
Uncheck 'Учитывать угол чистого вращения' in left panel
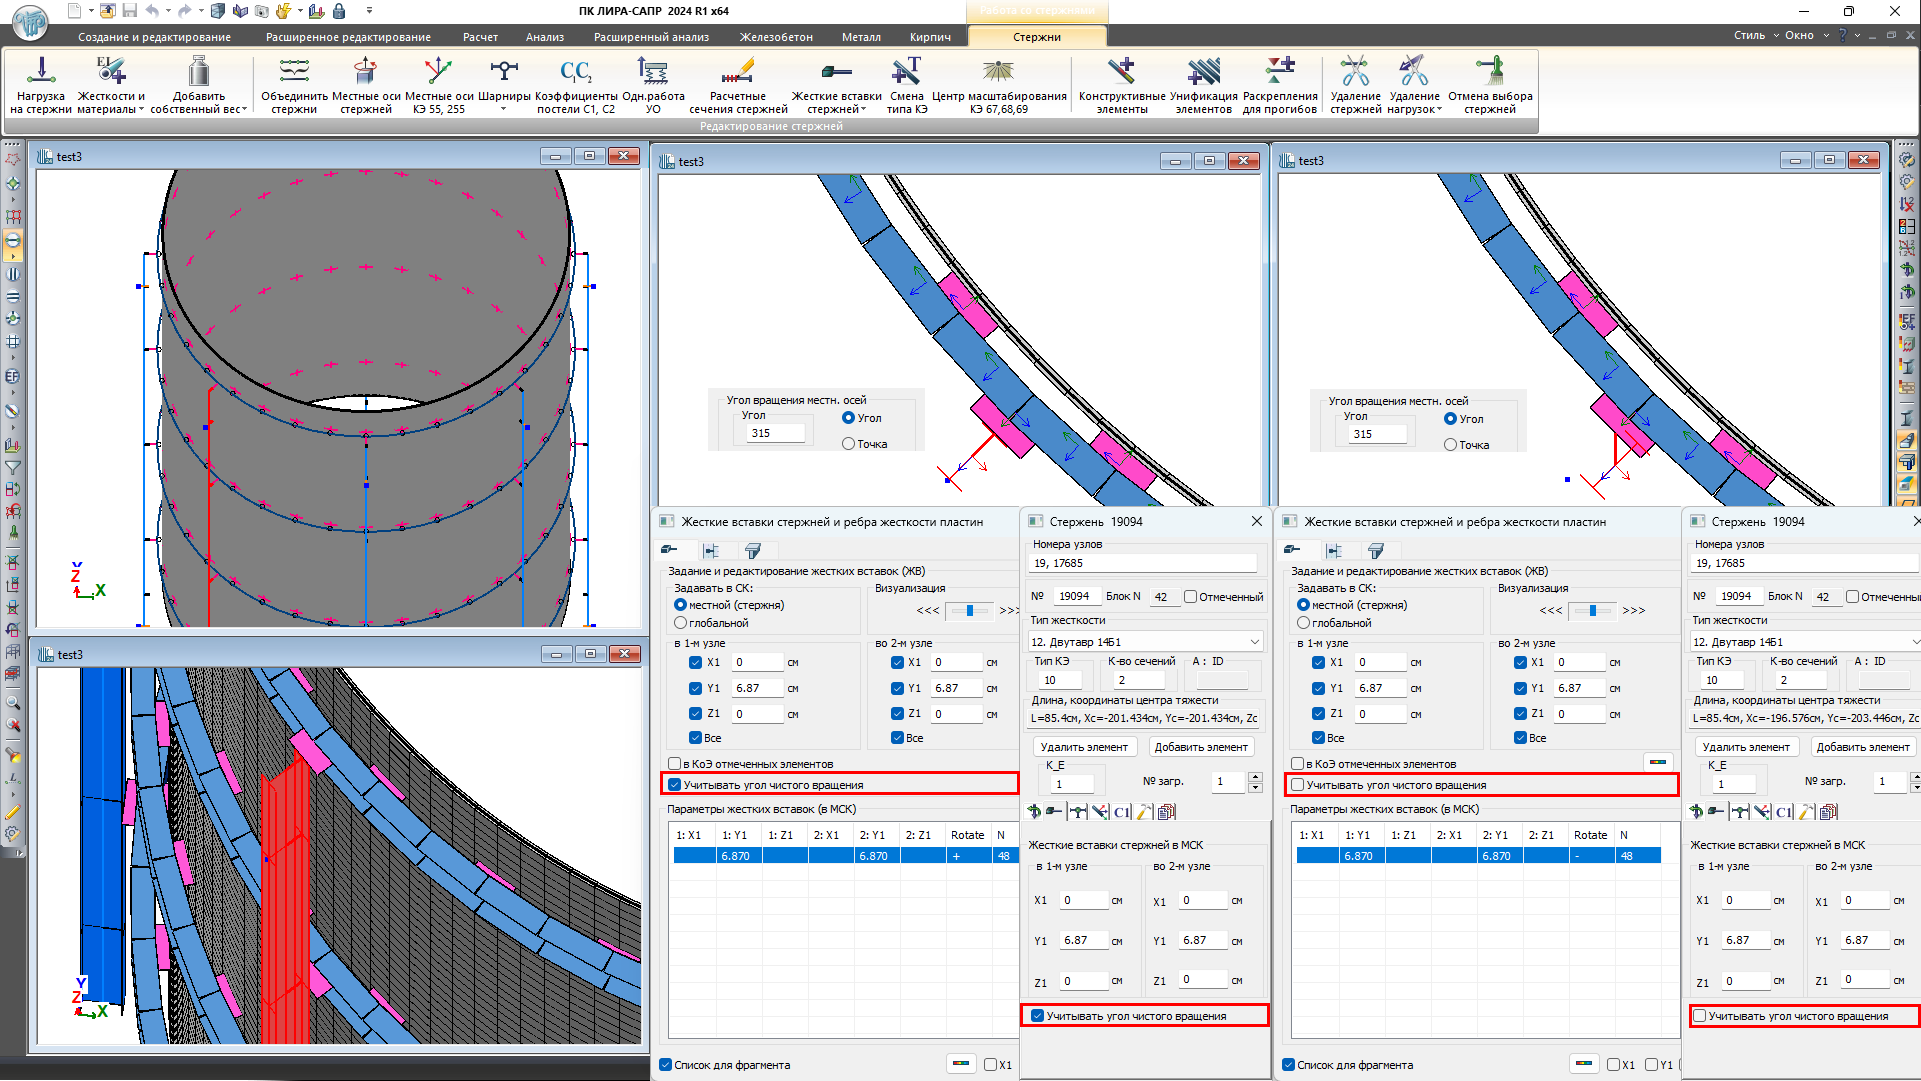click(x=675, y=785)
